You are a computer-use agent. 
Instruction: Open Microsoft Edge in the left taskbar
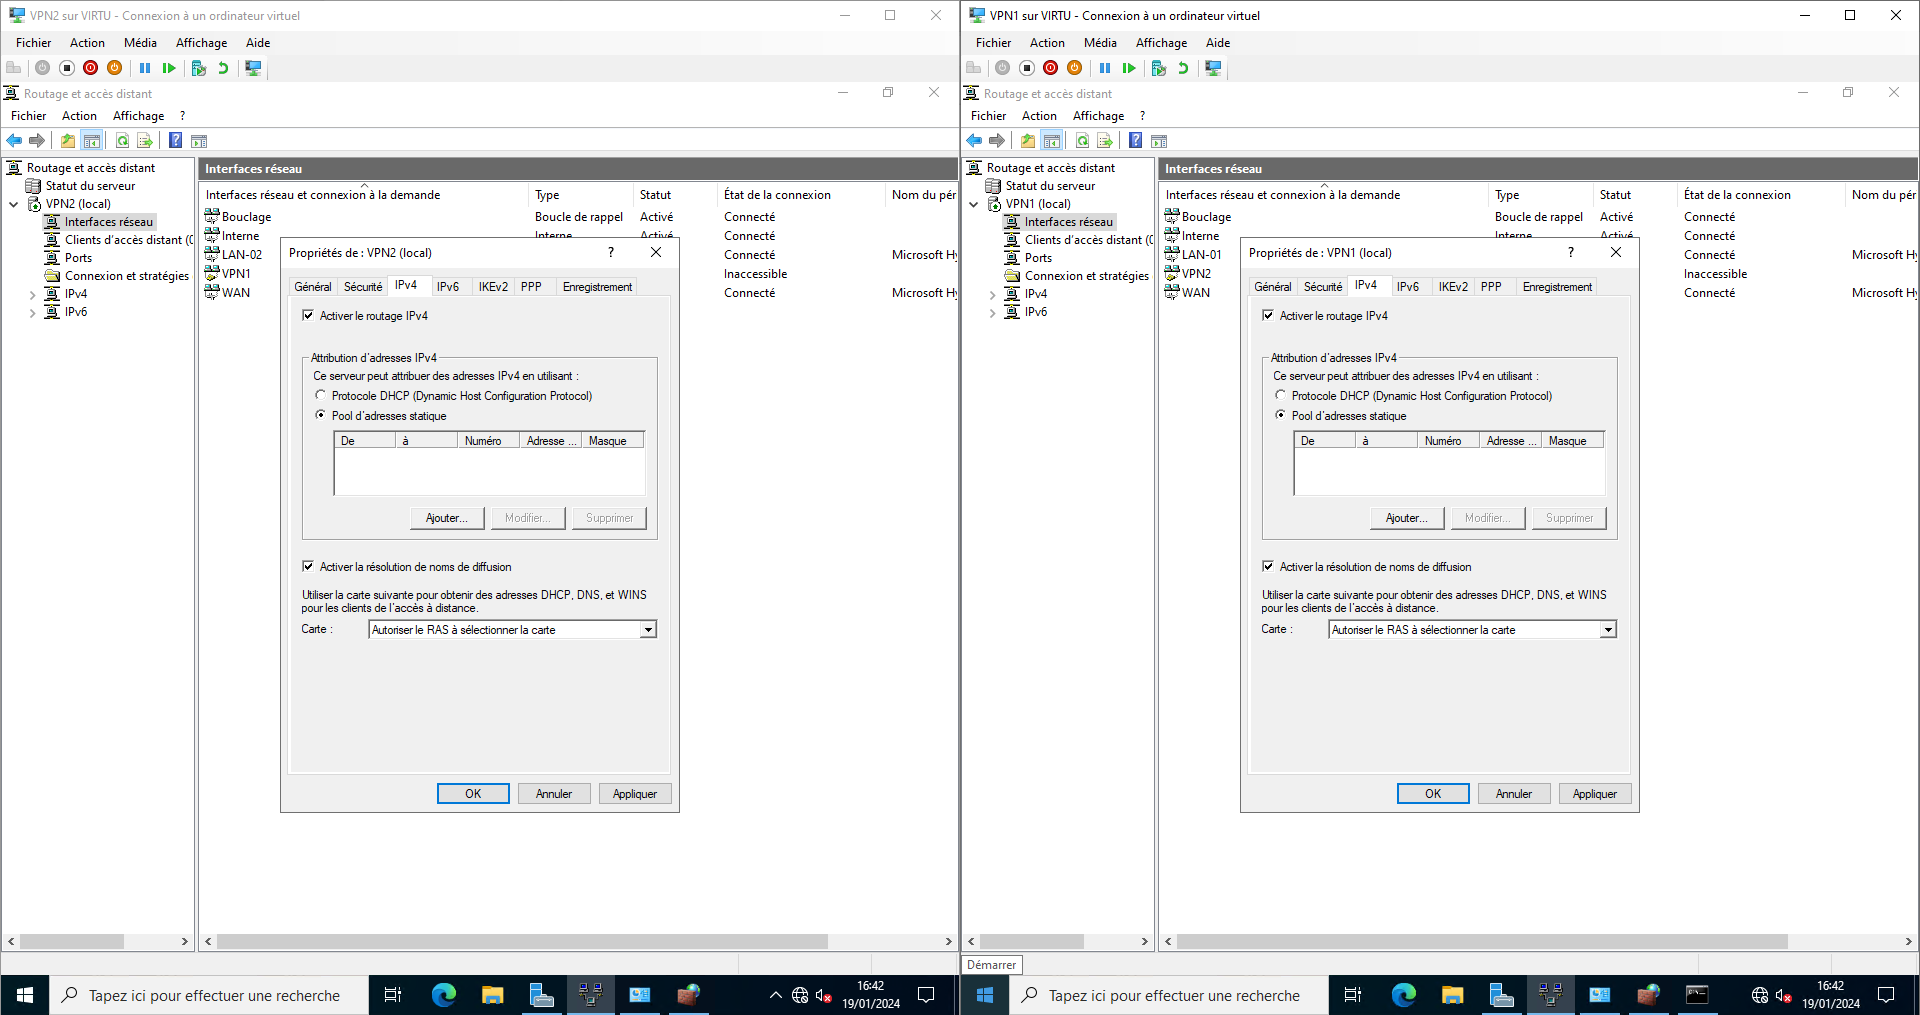(x=443, y=995)
